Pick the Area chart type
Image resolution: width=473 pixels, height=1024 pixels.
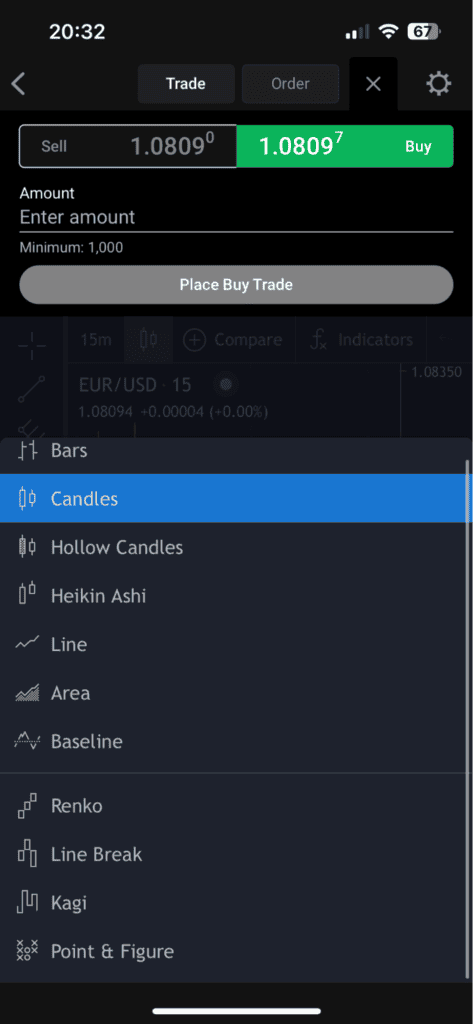click(x=233, y=693)
